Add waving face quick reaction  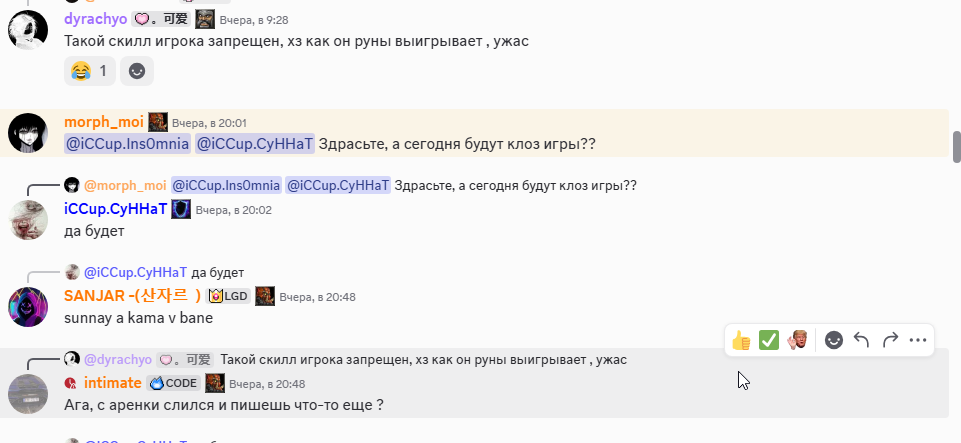(797, 340)
